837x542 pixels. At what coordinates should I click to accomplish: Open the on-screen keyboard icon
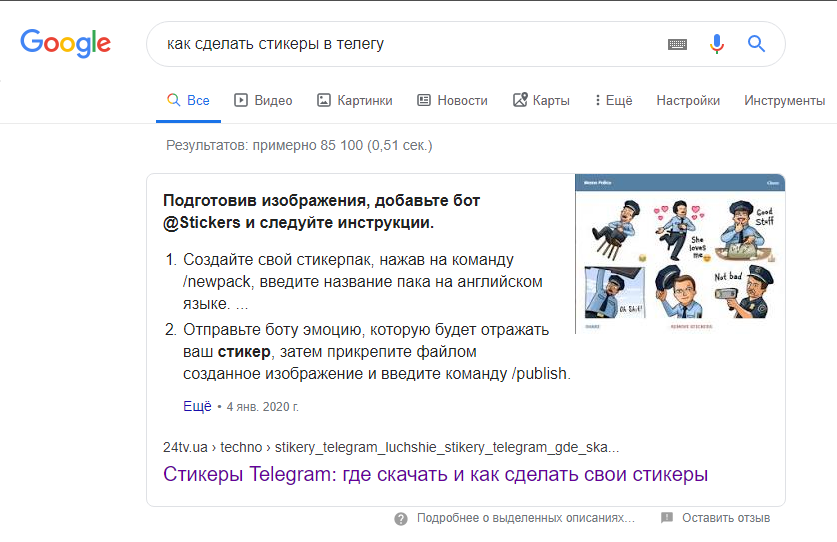pyautogui.click(x=677, y=44)
